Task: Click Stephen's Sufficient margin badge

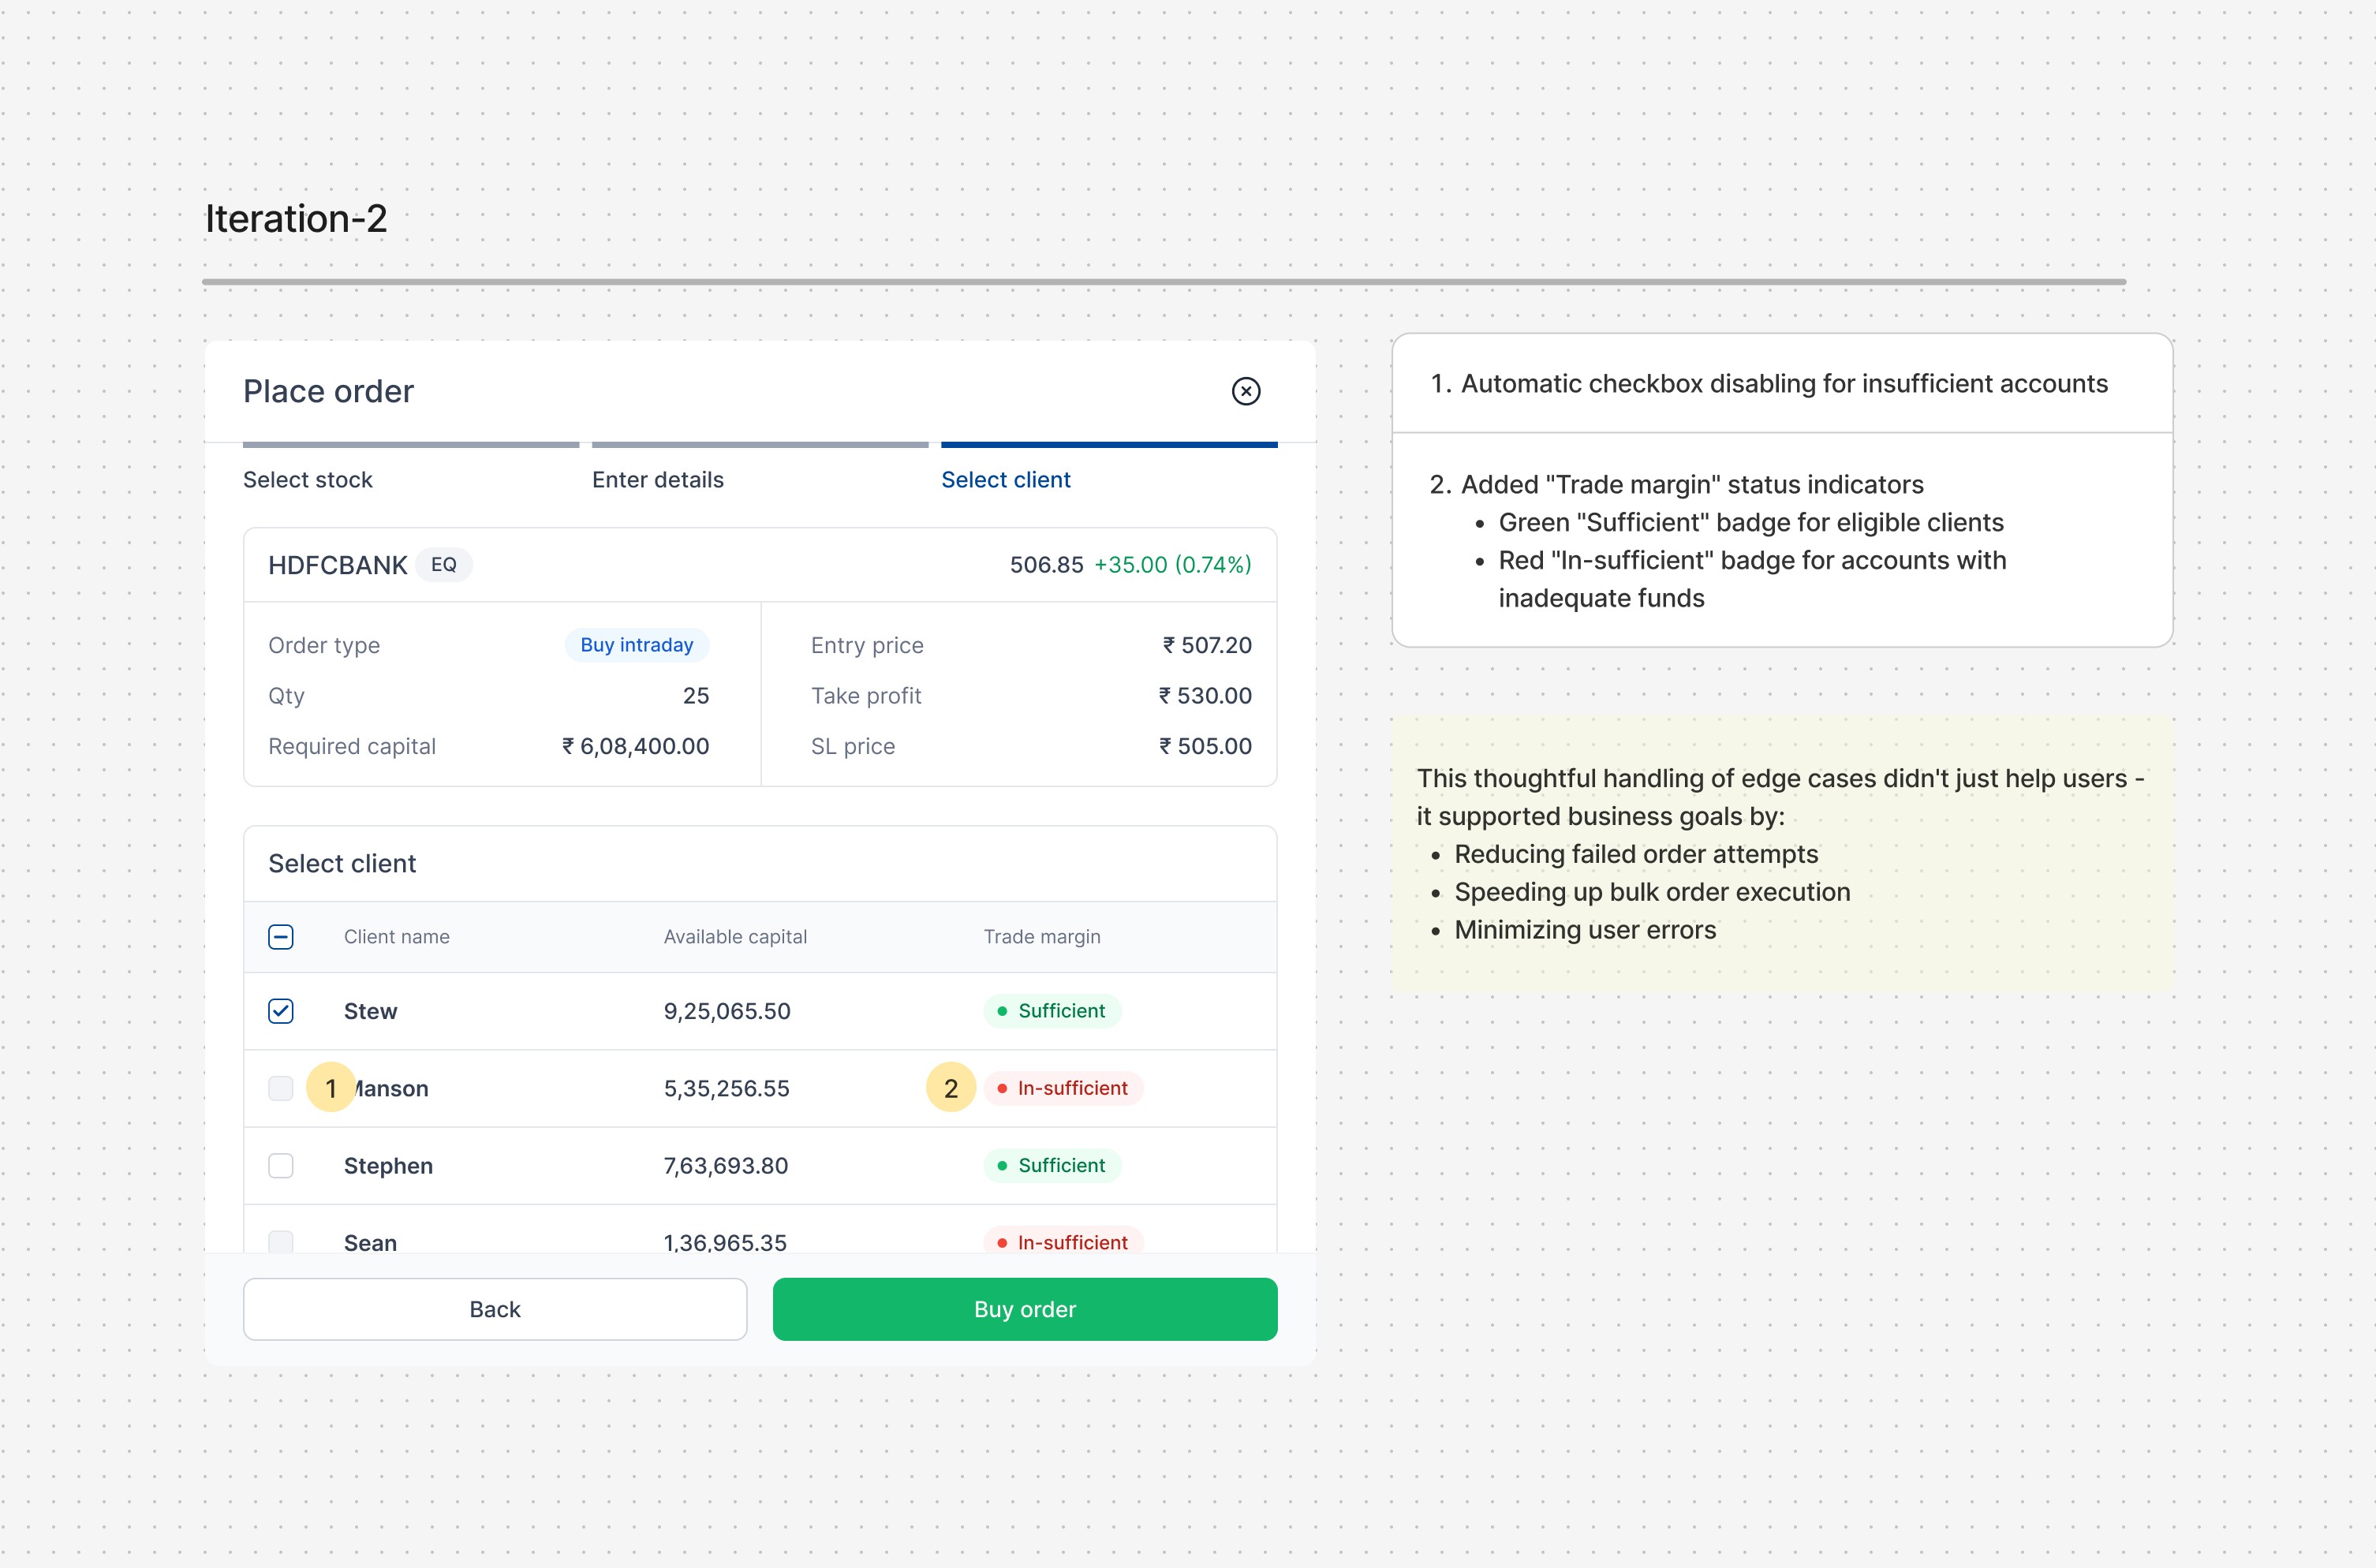Action: 1052,1166
